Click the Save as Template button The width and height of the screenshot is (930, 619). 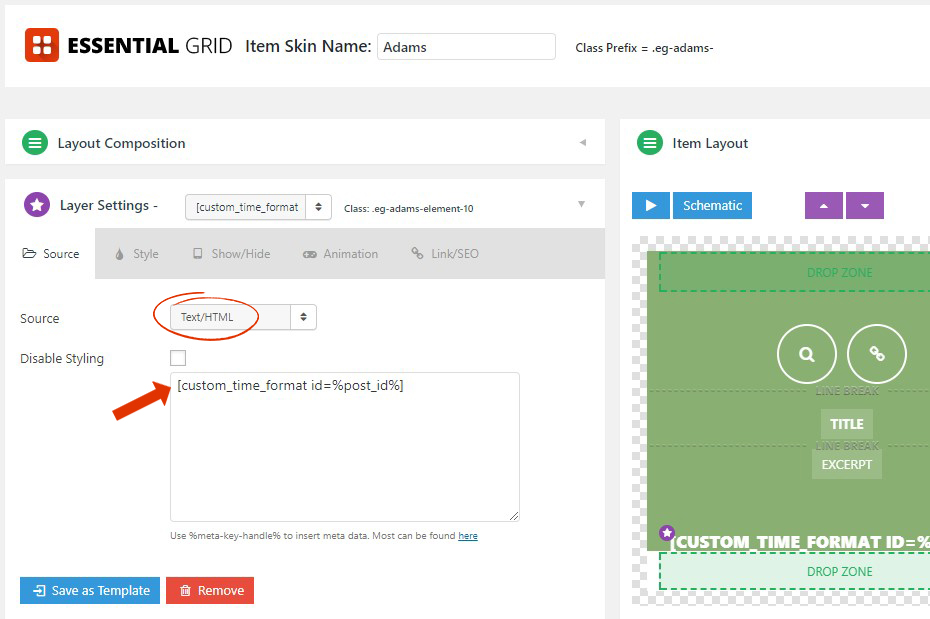90,591
